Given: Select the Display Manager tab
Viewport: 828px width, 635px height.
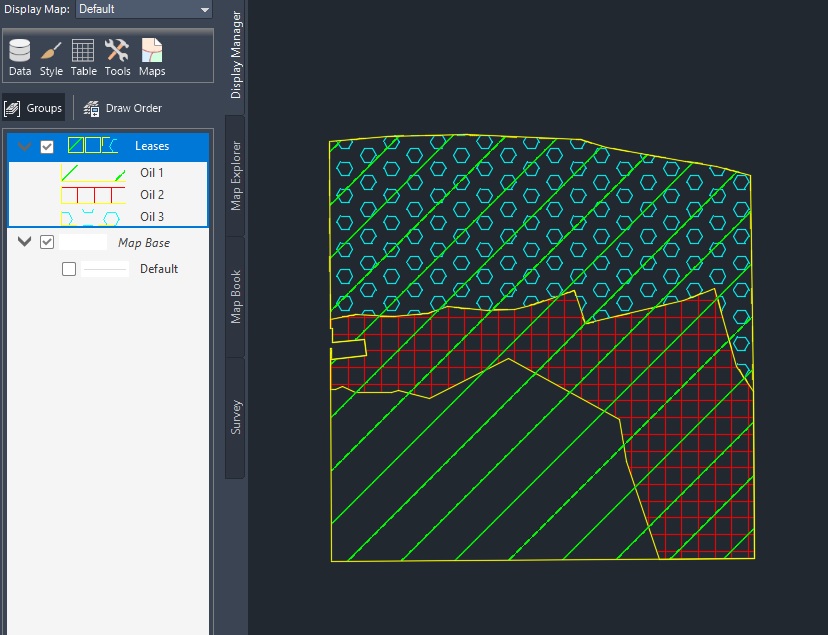Looking at the screenshot, I should (233, 56).
